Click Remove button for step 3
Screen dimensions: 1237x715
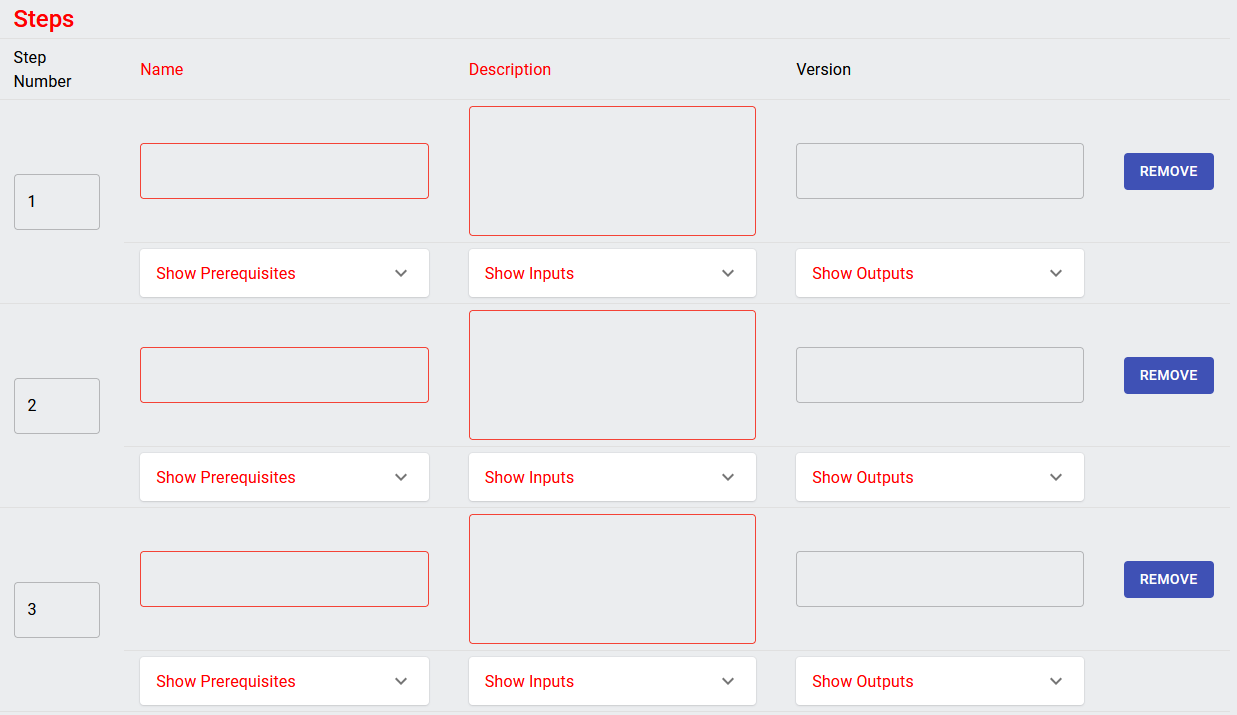tap(1168, 579)
